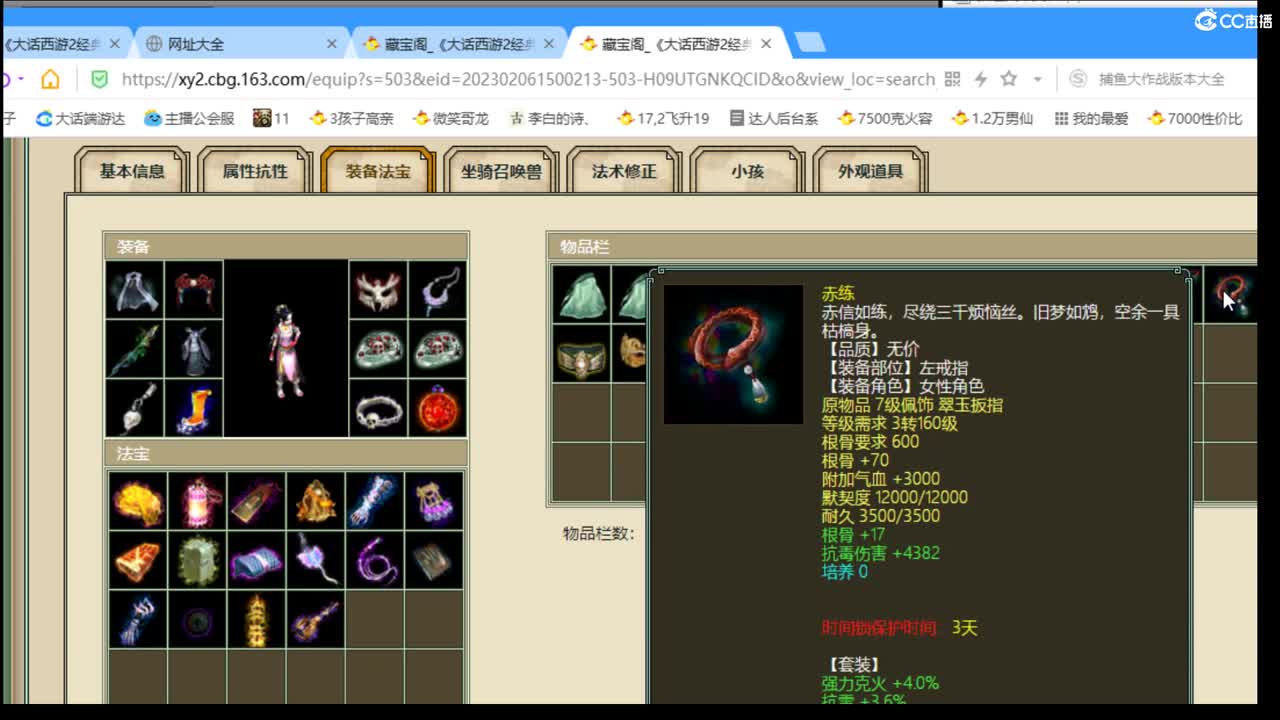1280x720 pixels.
Task: Select the bronze tablet magic treasure
Action: tap(256, 501)
